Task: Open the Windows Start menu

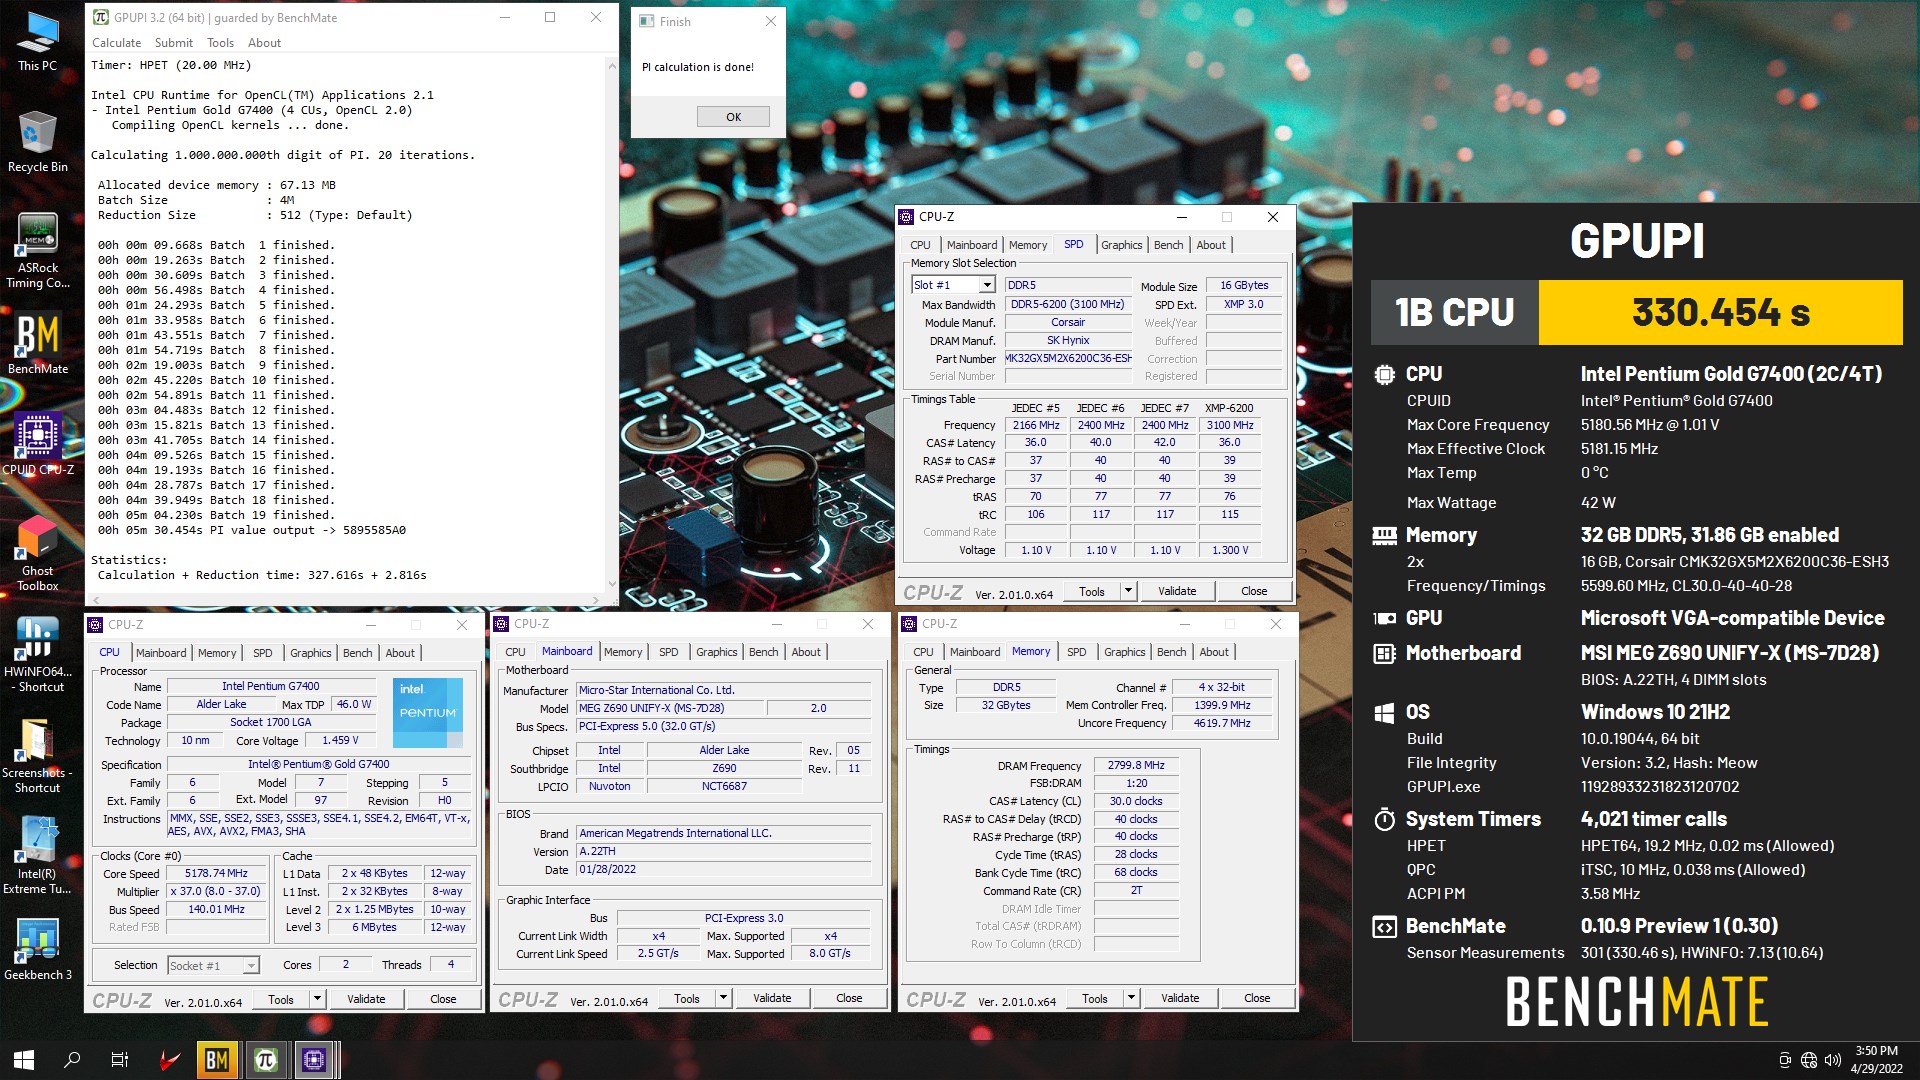Action: tap(24, 1060)
